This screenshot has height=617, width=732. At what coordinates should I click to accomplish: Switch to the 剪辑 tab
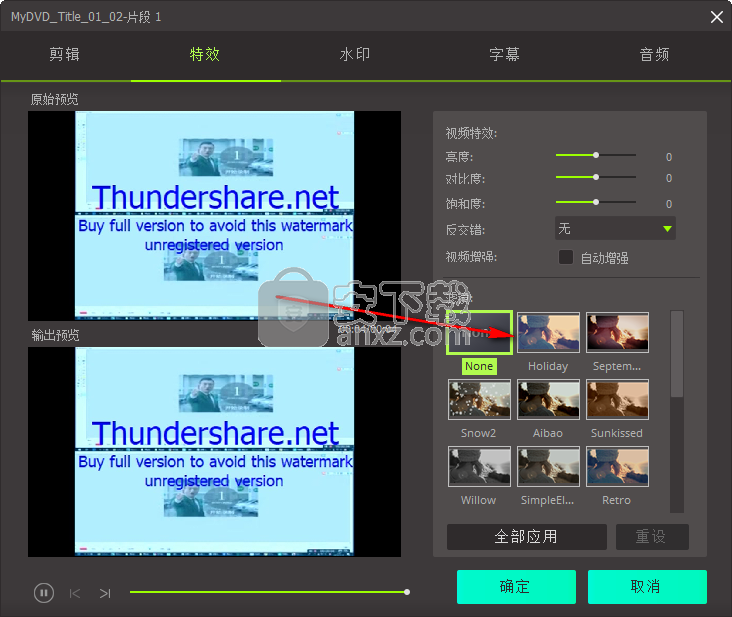(x=64, y=55)
